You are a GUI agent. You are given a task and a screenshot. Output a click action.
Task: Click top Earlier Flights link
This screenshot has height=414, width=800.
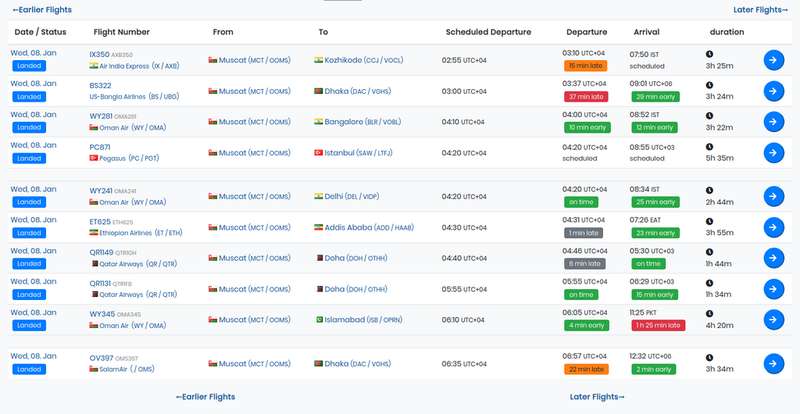pos(41,10)
